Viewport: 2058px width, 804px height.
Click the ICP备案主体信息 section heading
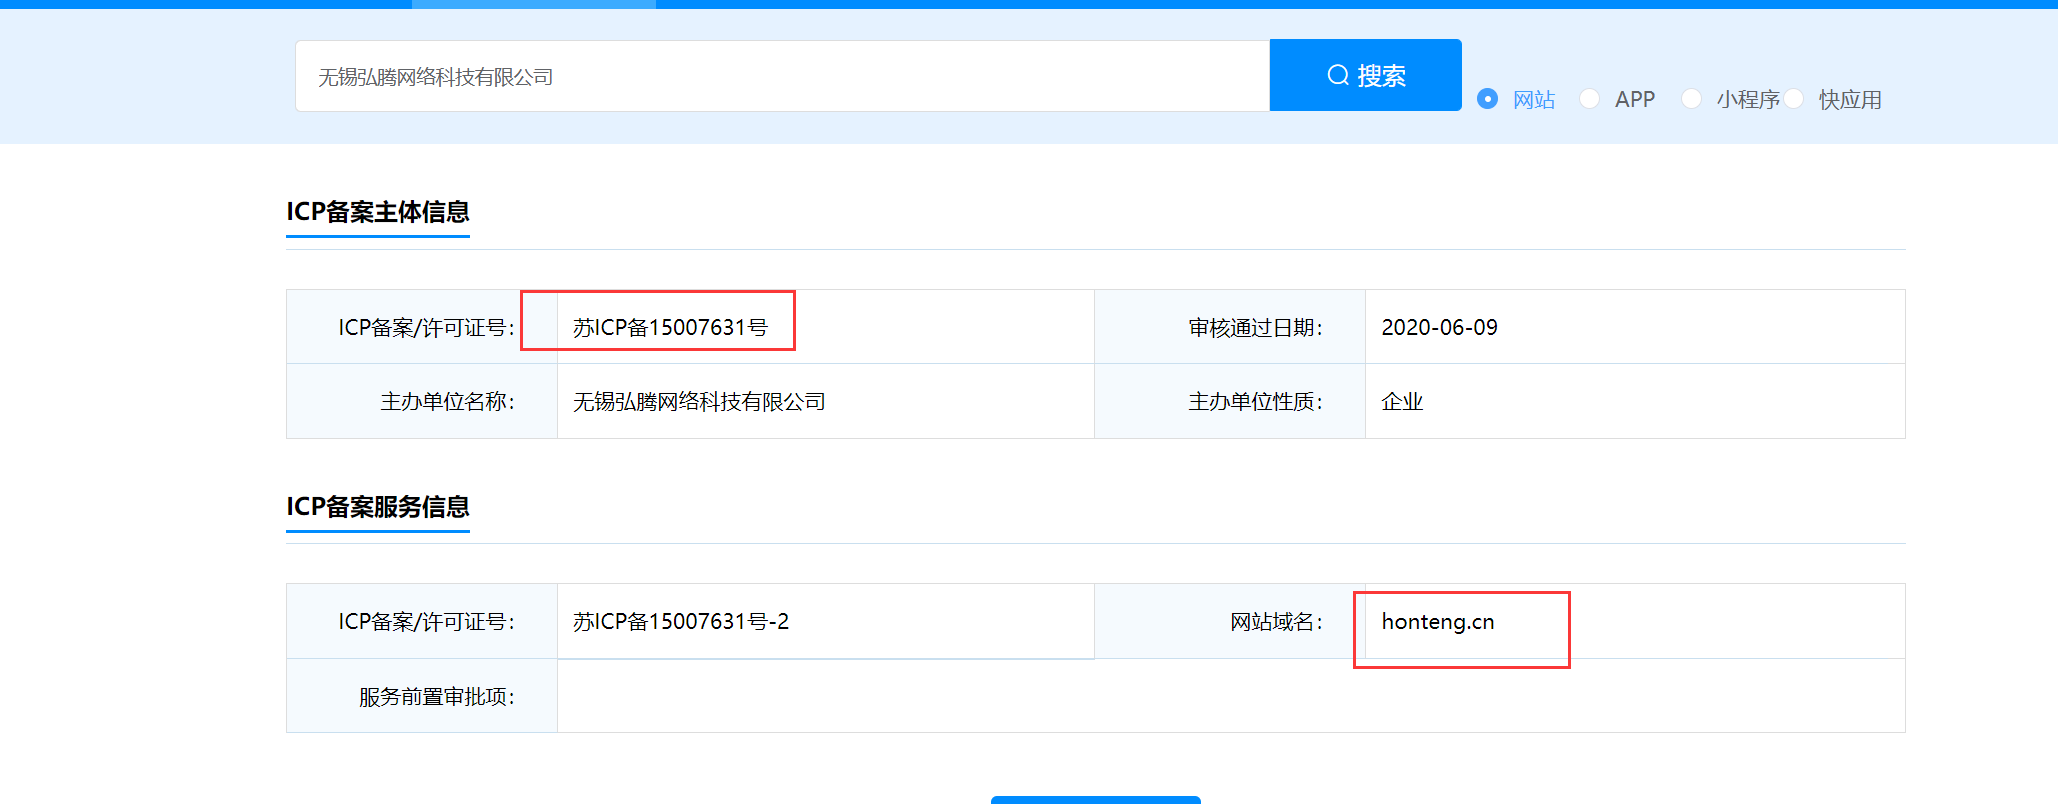(377, 212)
